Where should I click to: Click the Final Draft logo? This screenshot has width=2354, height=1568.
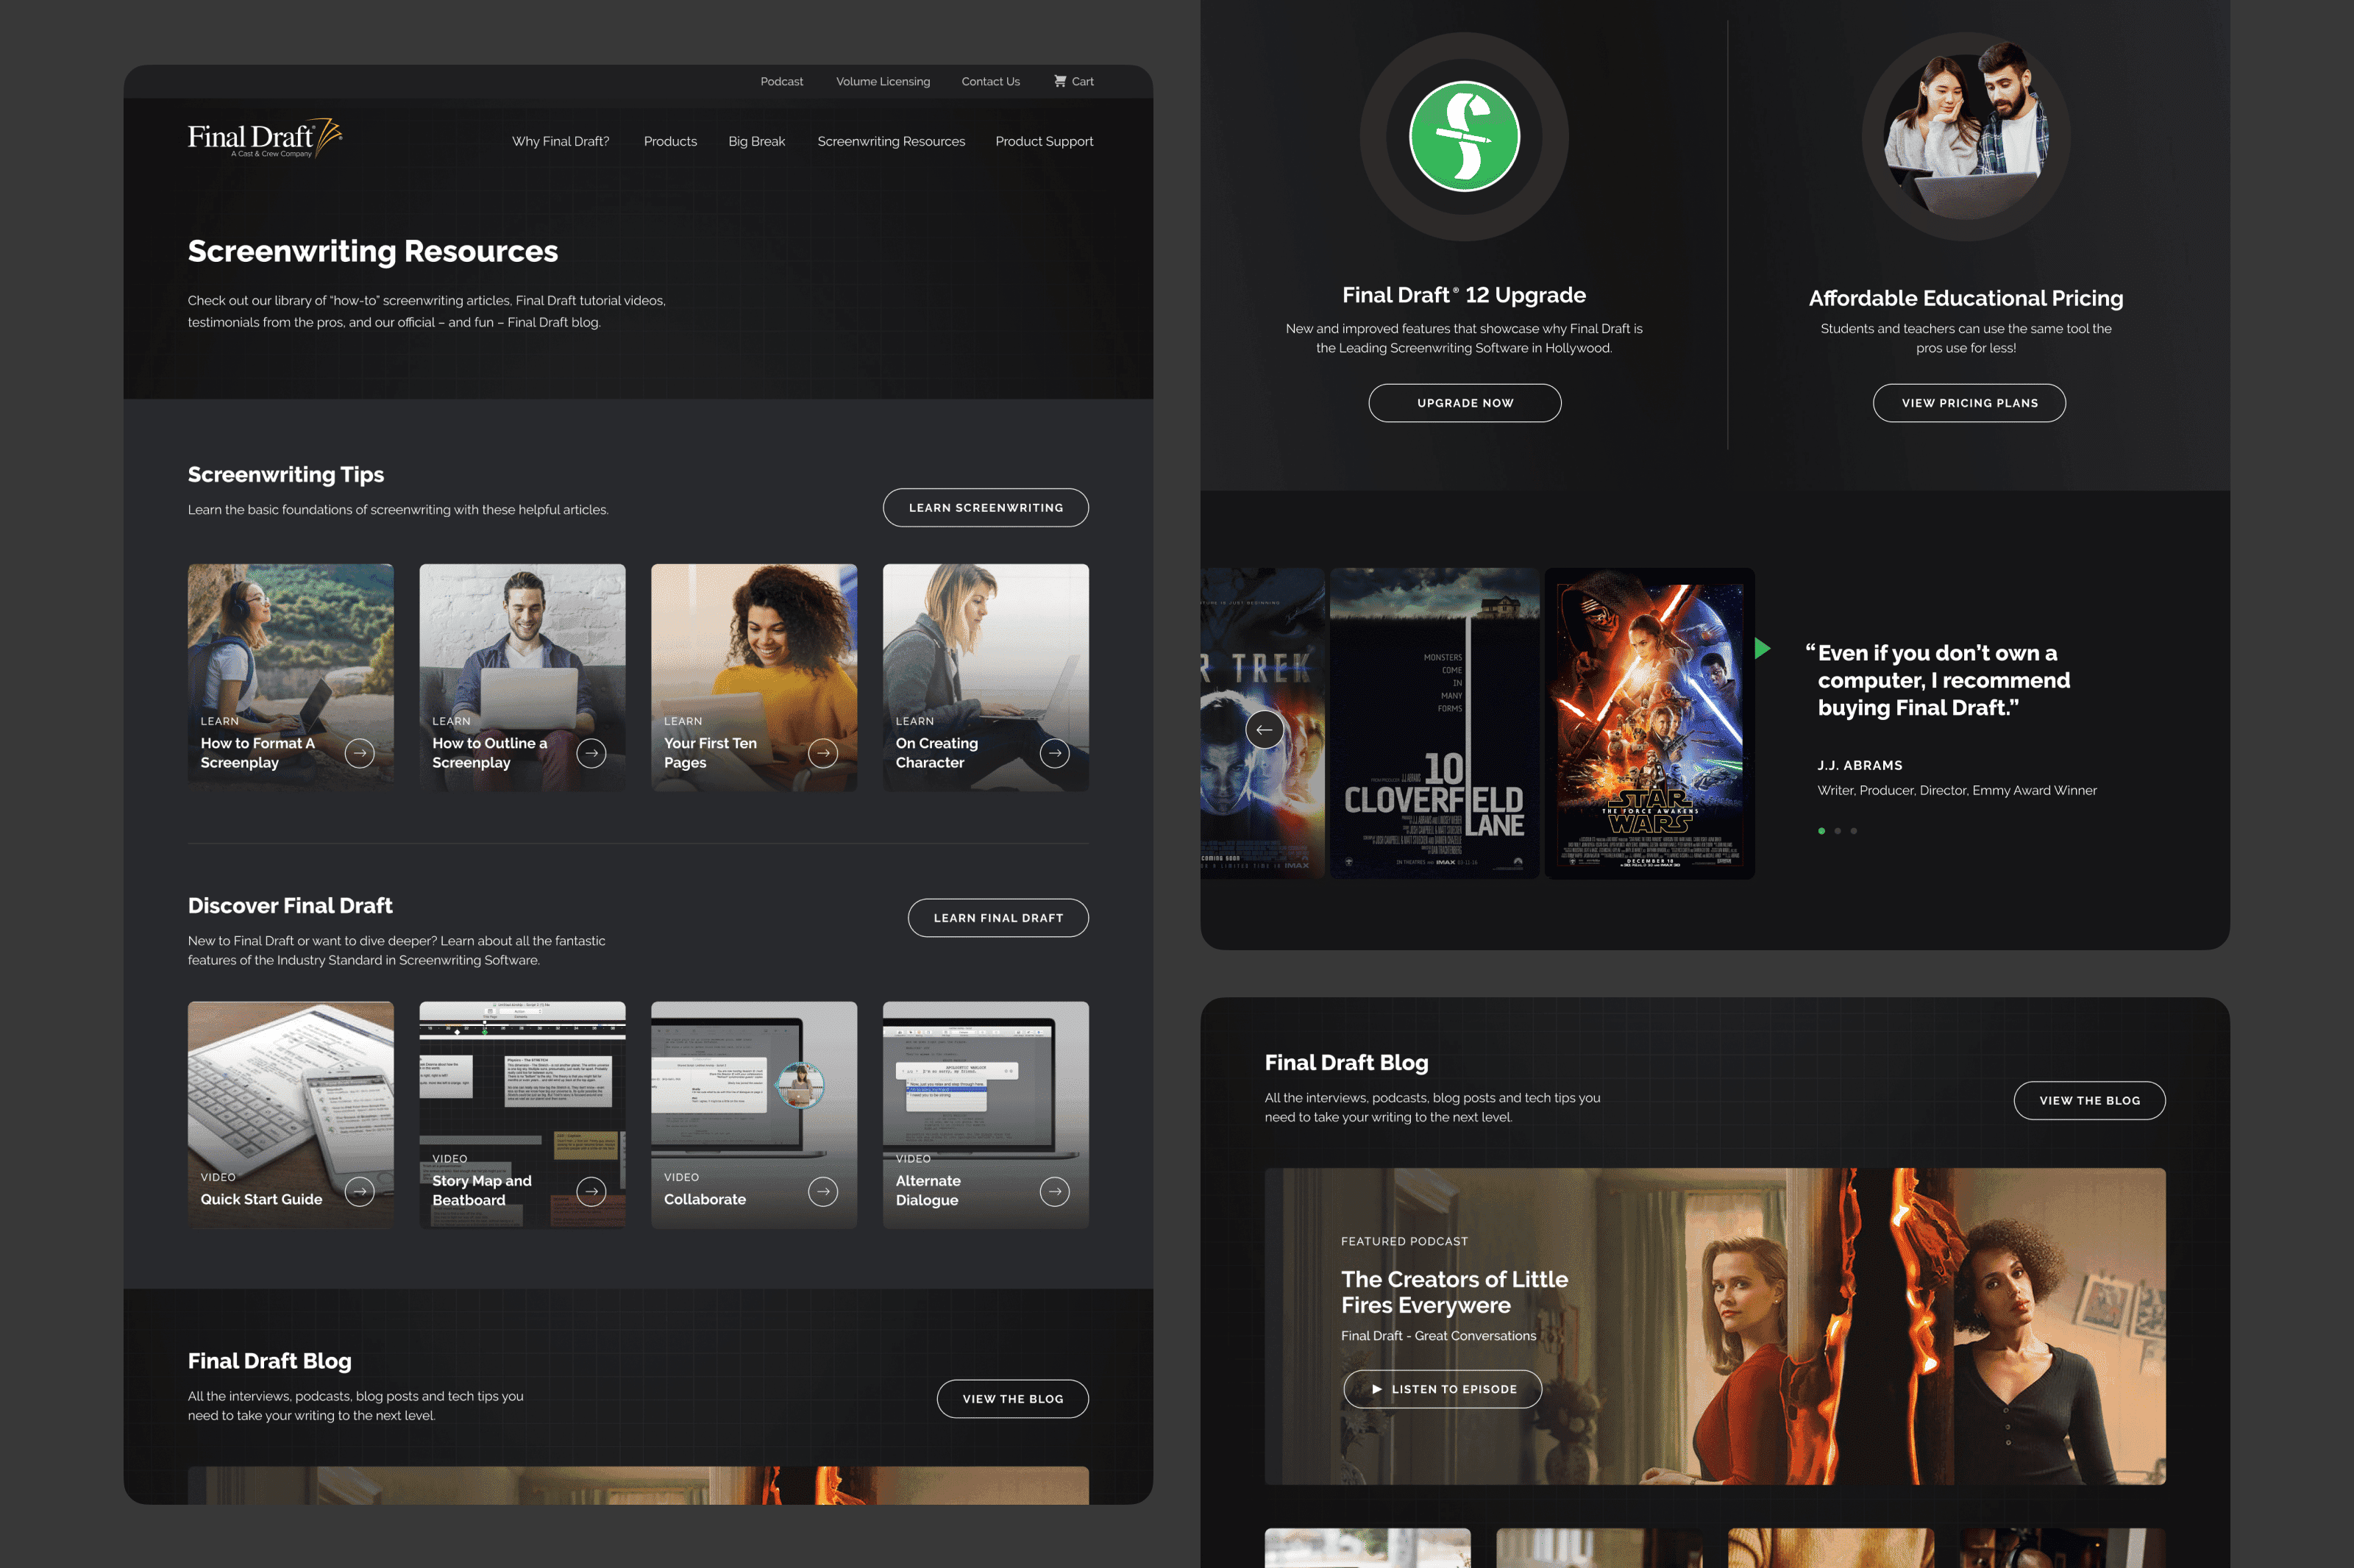tap(264, 140)
